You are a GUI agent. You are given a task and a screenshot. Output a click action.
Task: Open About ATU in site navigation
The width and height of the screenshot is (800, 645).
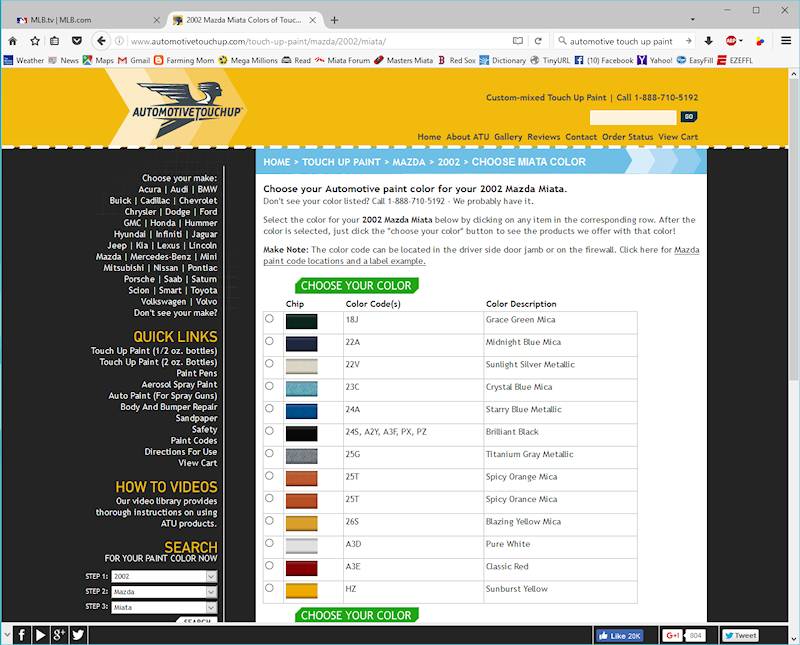pyautogui.click(x=467, y=137)
